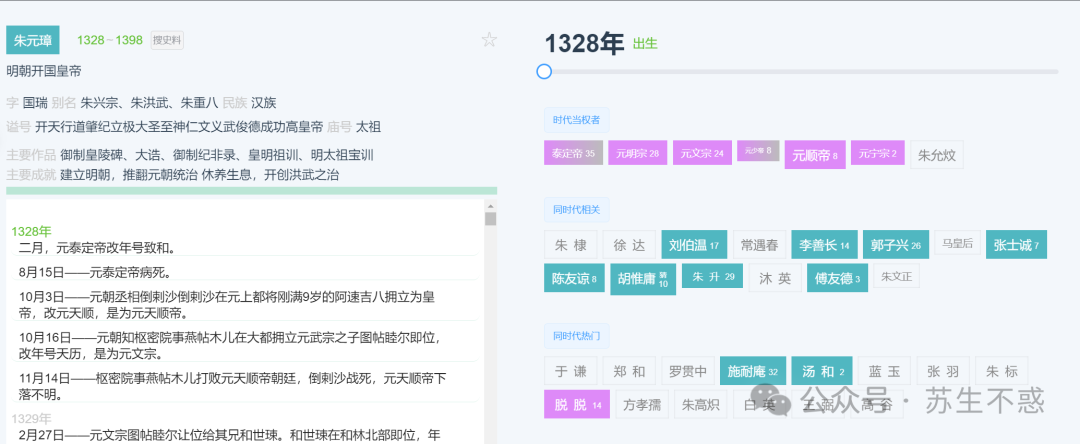Select the 张羽 tag
Image resolution: width=1080 pixels, height=444 pixels.
[x=943, y=371]
